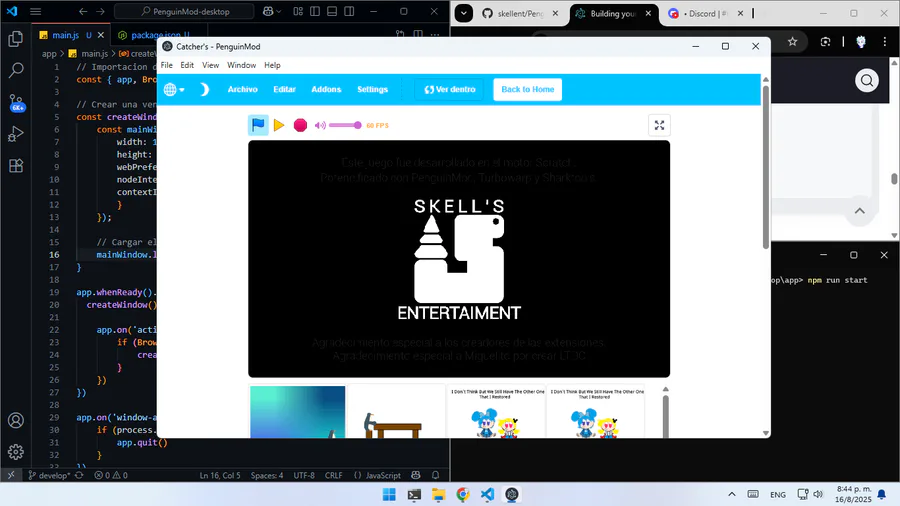Viewport: 900px width, 506px height.
Task: Open VS Code Manage gear icon
Action: (16, 452)
